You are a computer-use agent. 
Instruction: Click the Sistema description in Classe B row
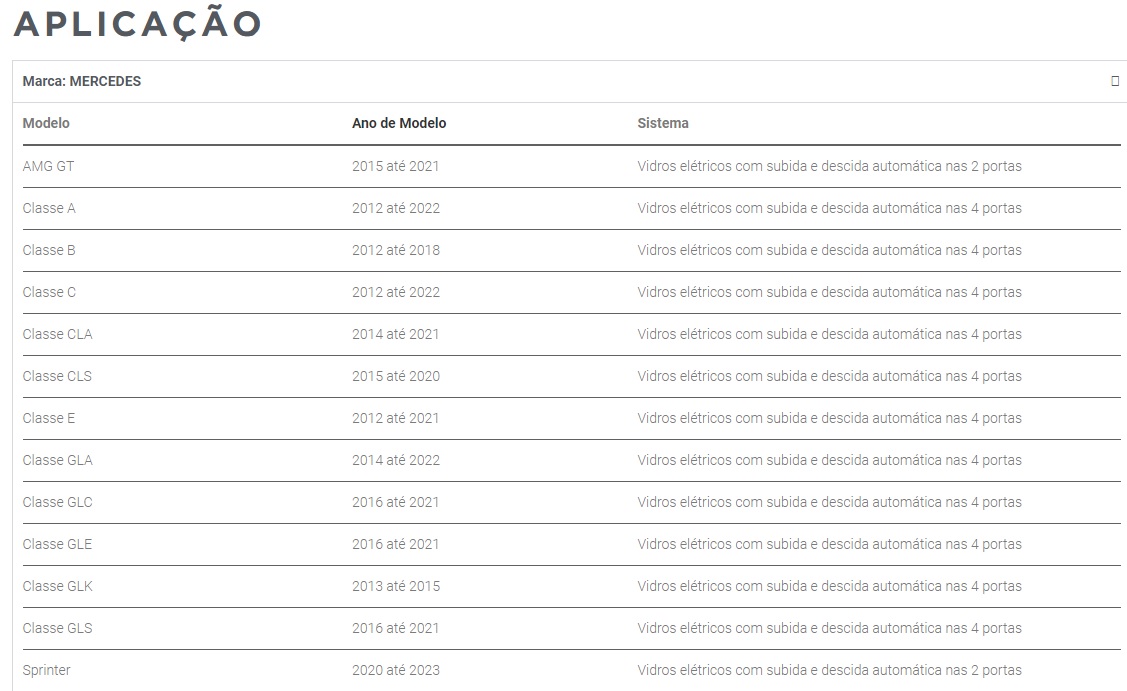click(x=829, y=250)
